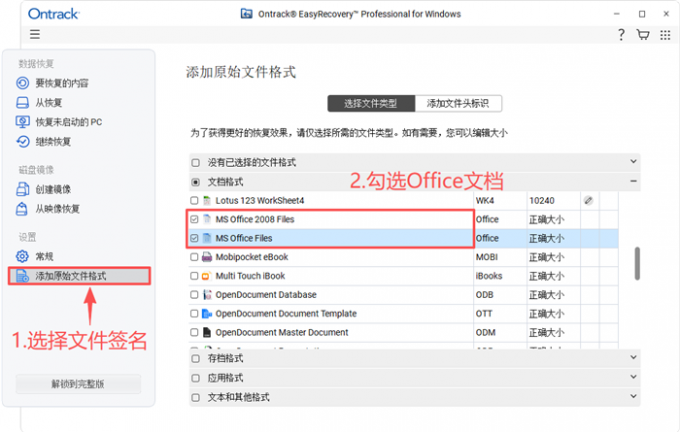Click the file list vertical scrollbar thumb

(x=637, y=263)
